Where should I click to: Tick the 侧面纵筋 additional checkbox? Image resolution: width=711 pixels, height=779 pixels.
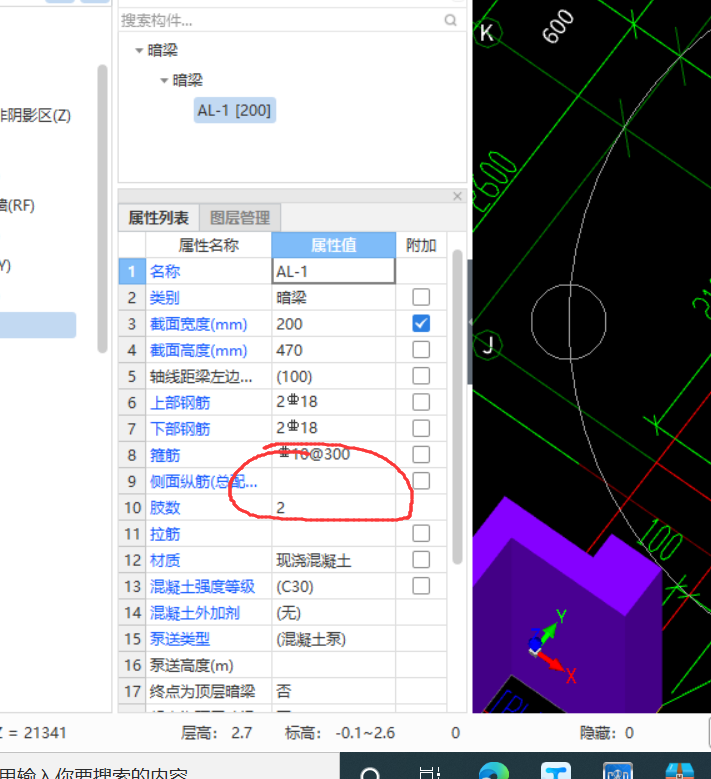(421, 481)
